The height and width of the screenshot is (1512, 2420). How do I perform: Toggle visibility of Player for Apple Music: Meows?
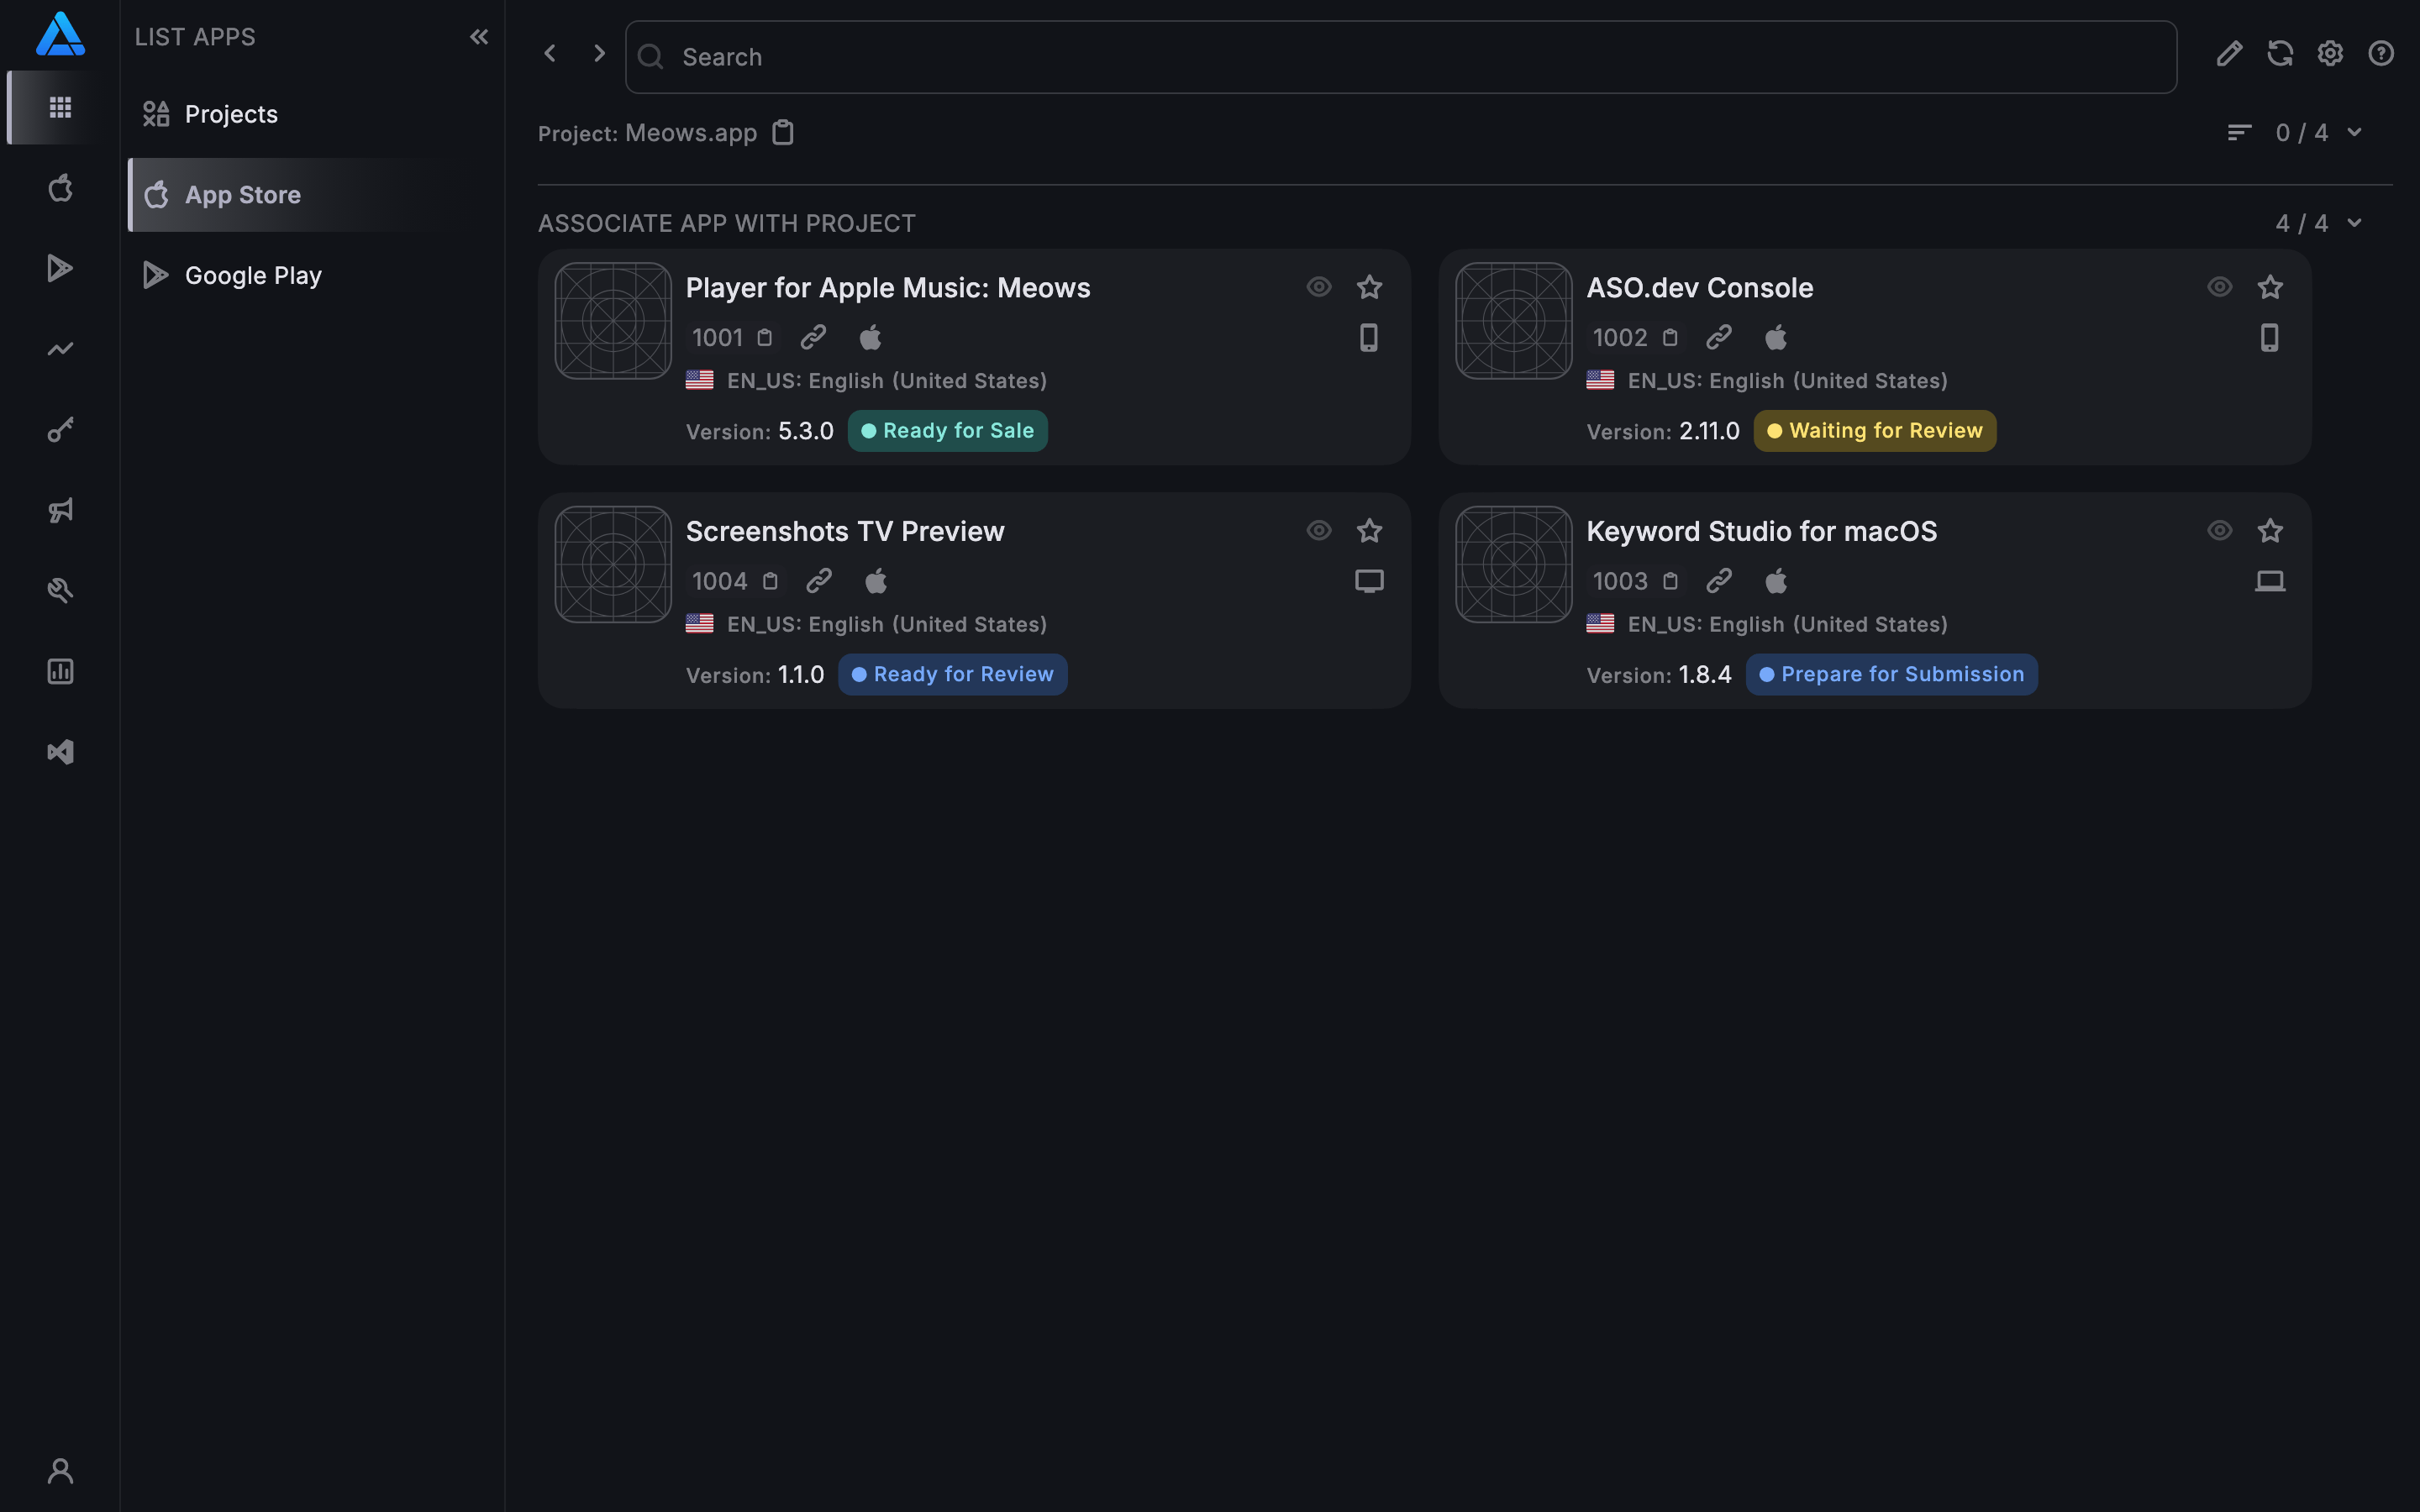1319,287
